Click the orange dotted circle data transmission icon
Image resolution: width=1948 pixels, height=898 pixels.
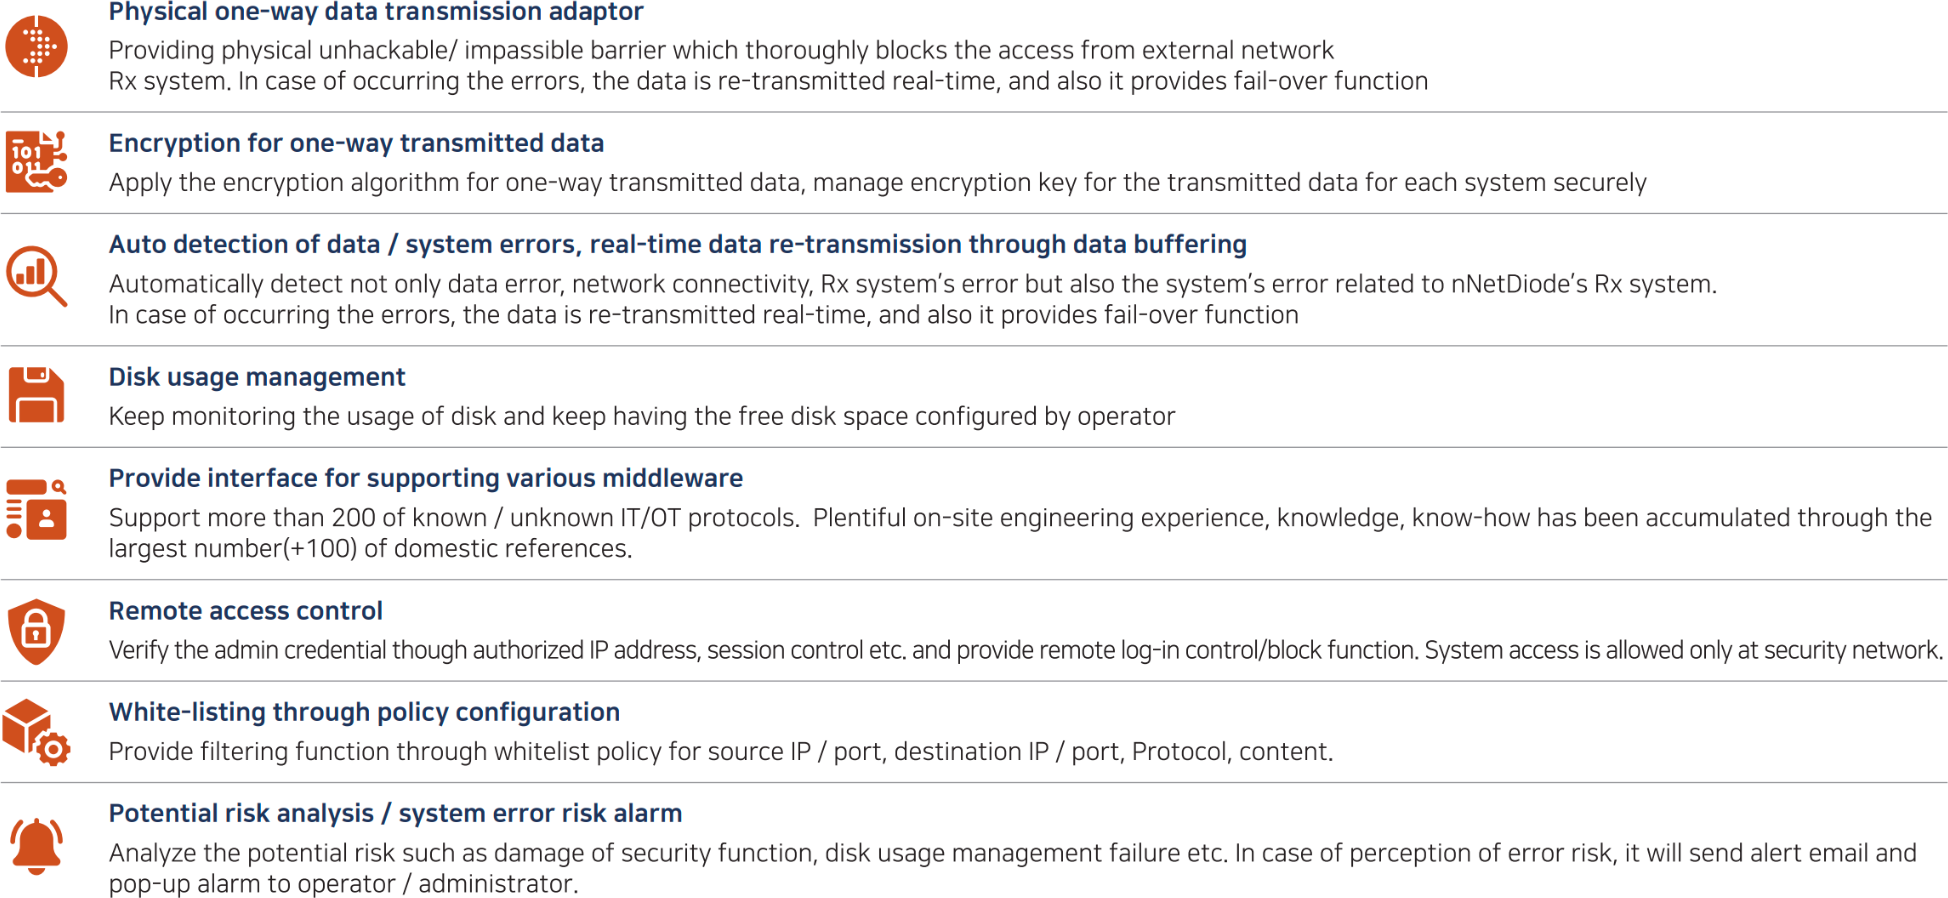coord(37,47)
